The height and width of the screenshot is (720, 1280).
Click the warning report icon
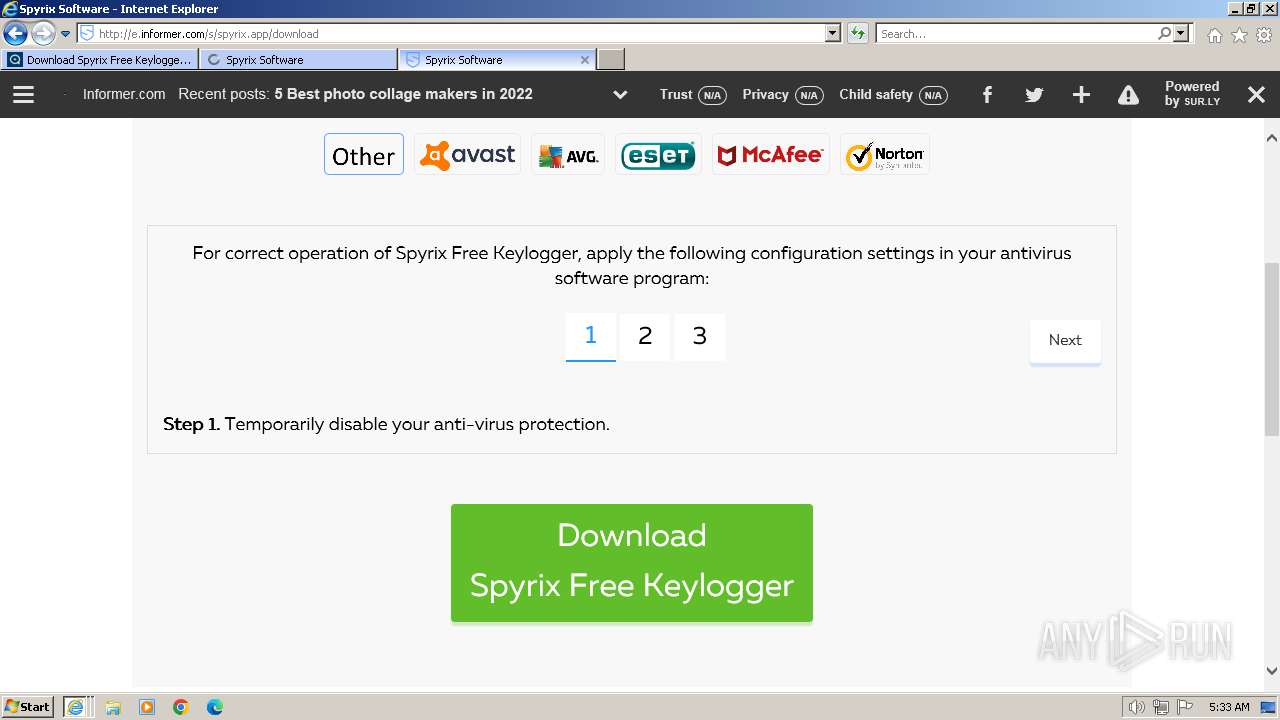coord(1128,95)
